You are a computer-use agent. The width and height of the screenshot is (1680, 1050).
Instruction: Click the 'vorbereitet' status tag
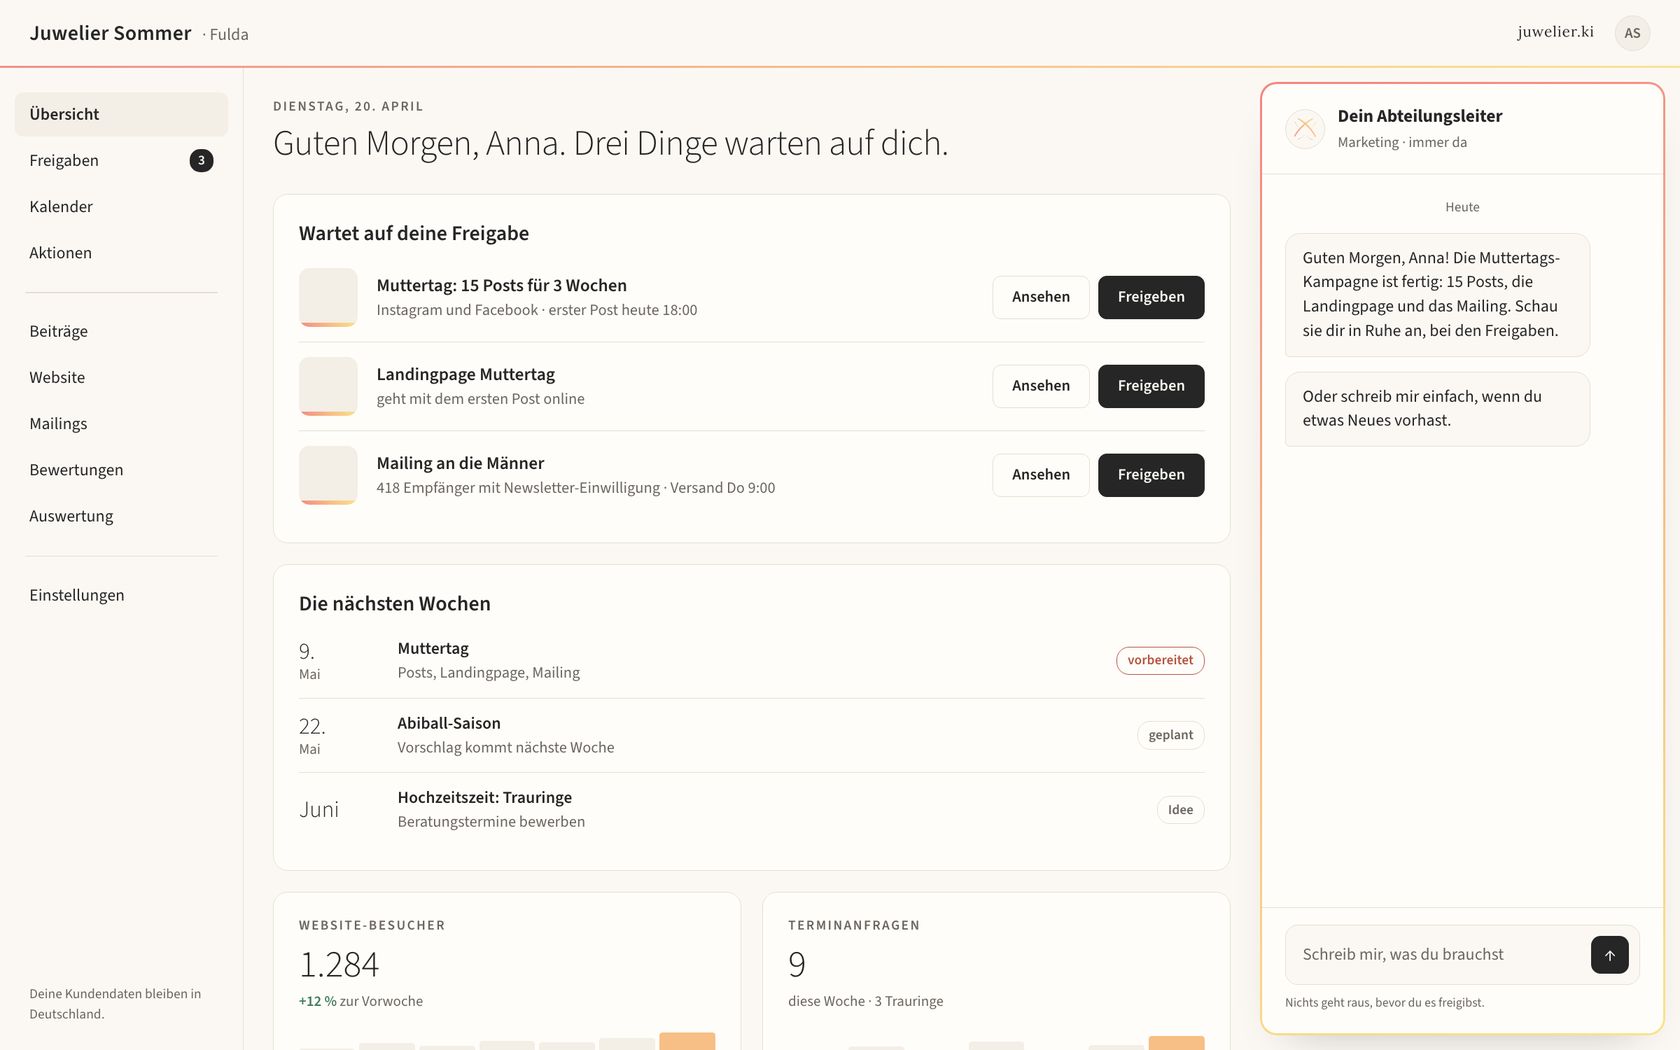pos(1160,660)
